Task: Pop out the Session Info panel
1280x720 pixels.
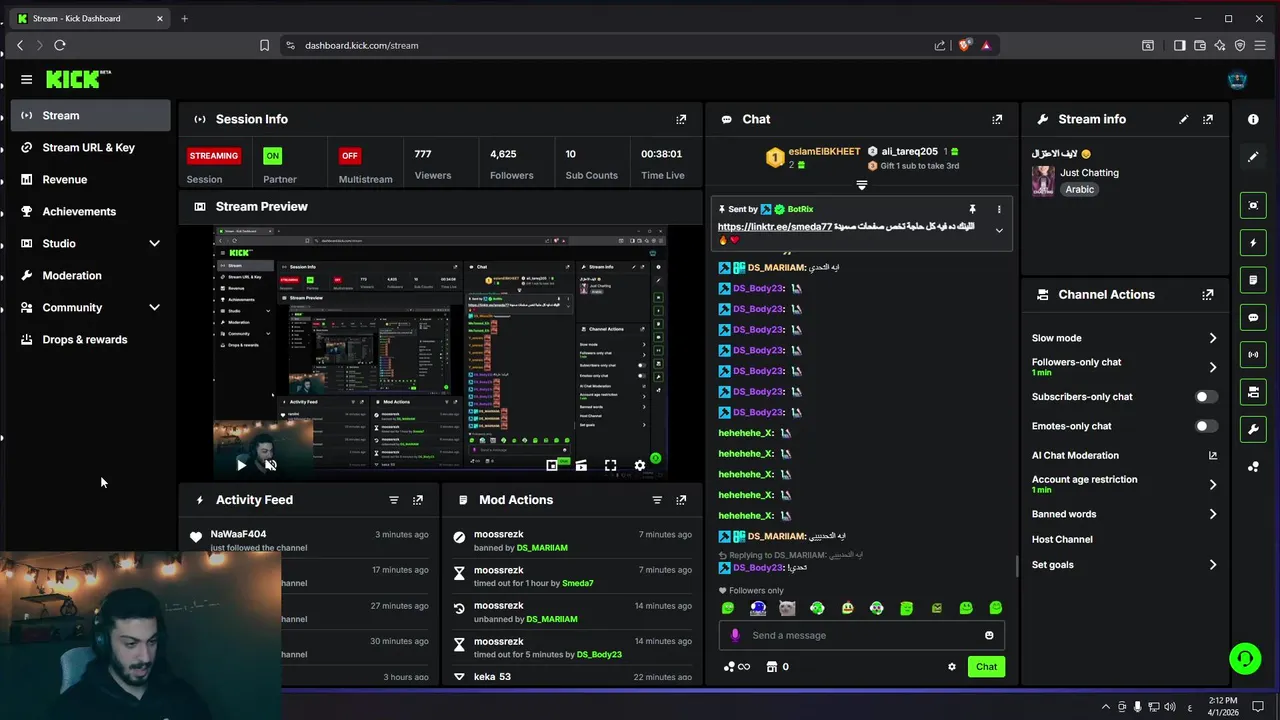Action: point(681,119)
